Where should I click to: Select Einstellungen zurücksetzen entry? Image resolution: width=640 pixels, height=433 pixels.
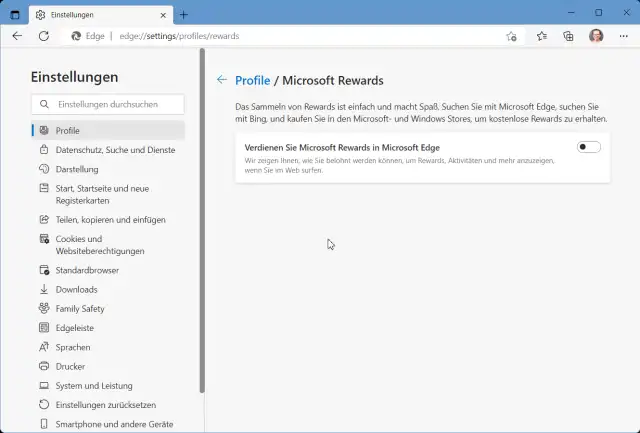(x=108, y=405)
